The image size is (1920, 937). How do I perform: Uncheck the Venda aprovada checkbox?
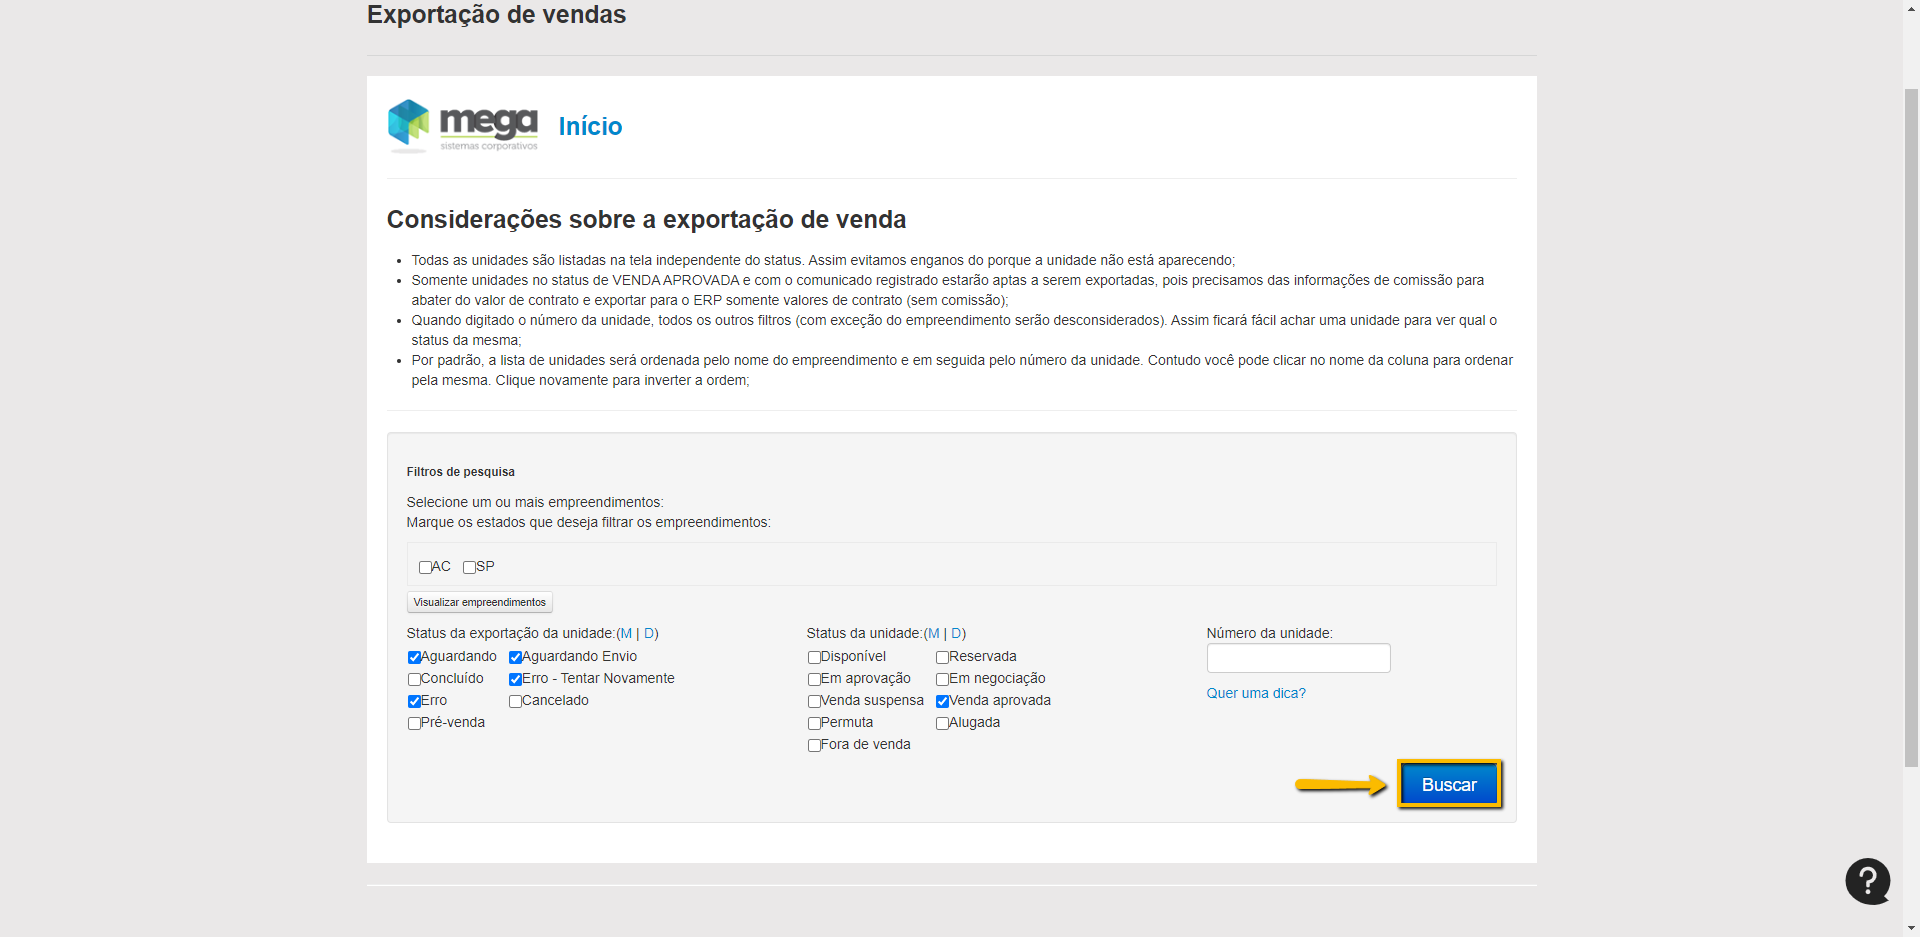[x=942, y=701]
